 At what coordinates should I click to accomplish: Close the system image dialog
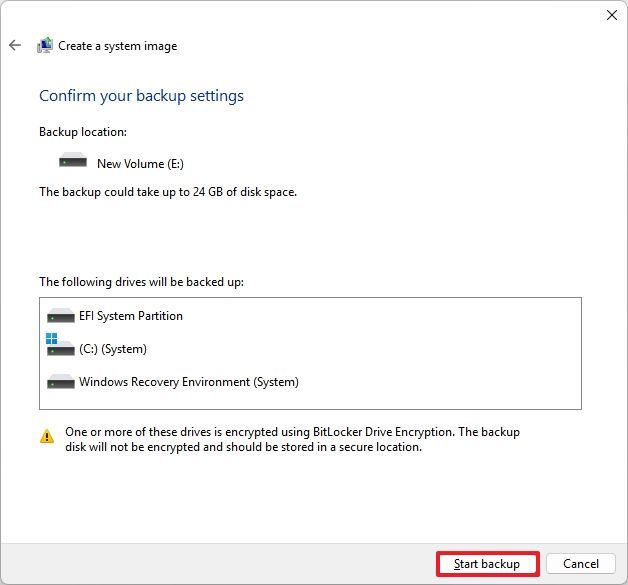pos(612,15)
